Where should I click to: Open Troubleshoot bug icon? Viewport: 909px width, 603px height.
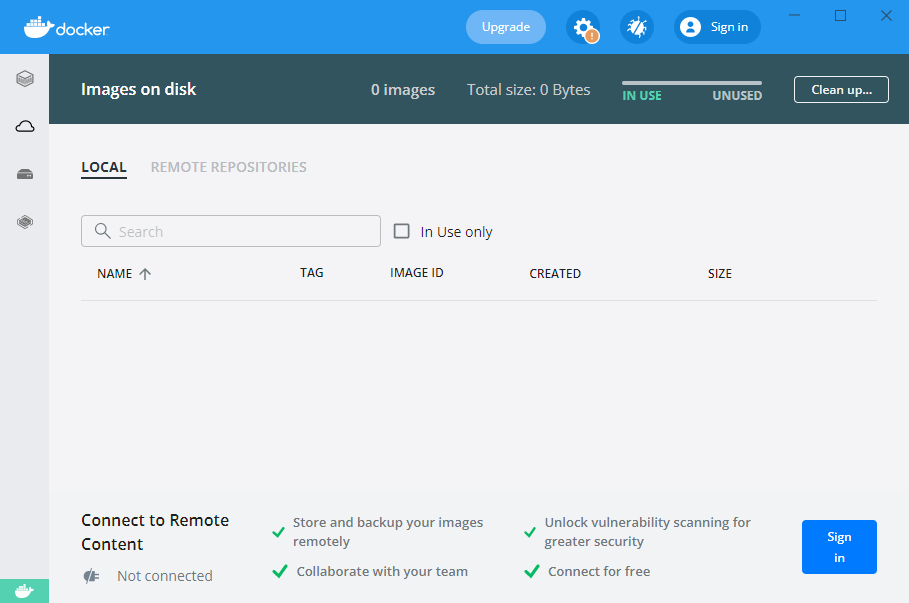pos(637,27)
